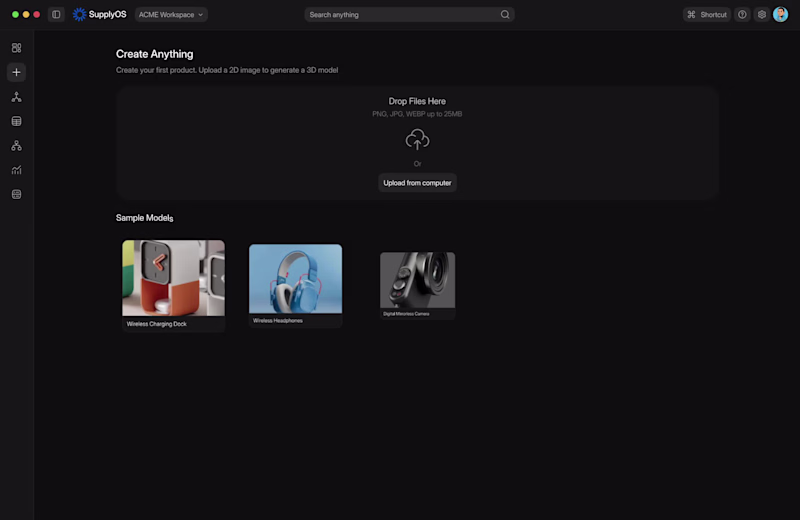Open the dashboard grid icon in sidebar
The image size is (800, 520).
pyautogui.click(x=16, y=47)
